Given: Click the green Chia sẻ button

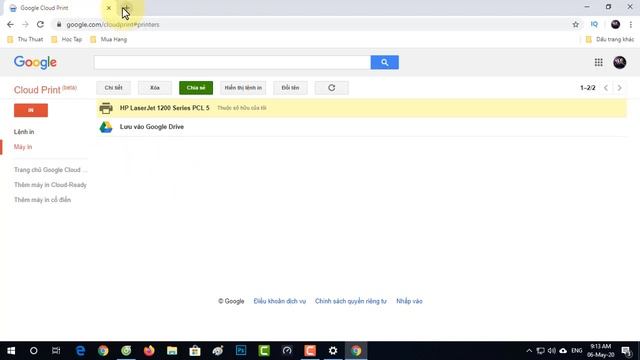Looking at the screenshot, I should pos(196,88).
